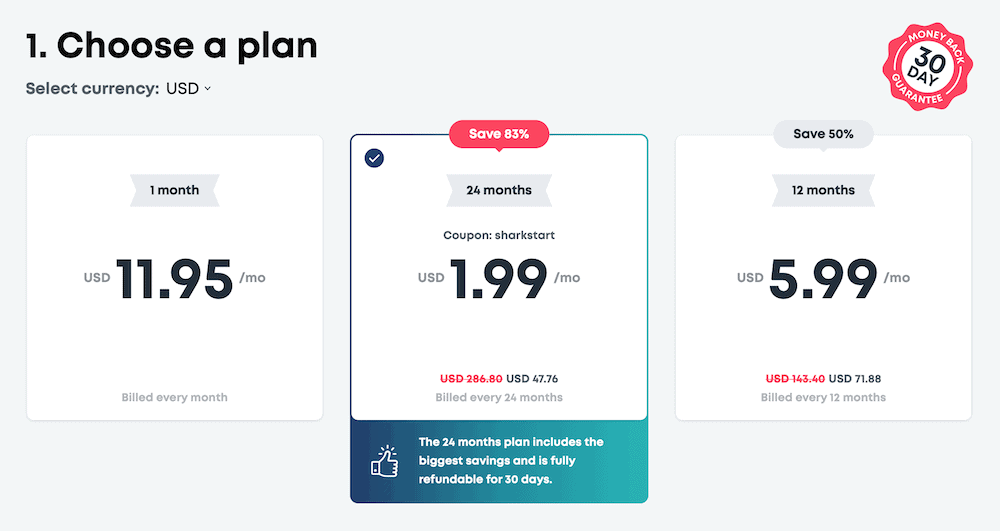This screenshot has height=531, width=1000.
Task: Click the crossed-out USD 143.40 price
Action: (796, 379)
